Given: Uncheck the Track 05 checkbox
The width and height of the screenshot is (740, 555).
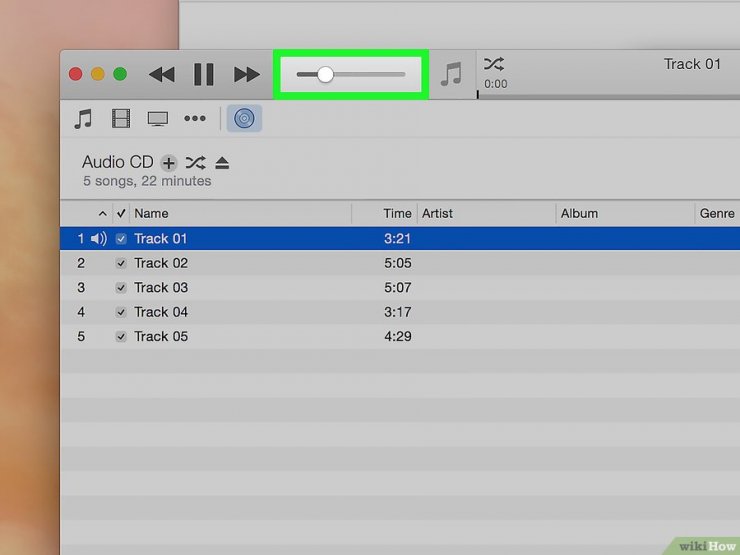Looking at the screenshot, I should tap(121, 337).
